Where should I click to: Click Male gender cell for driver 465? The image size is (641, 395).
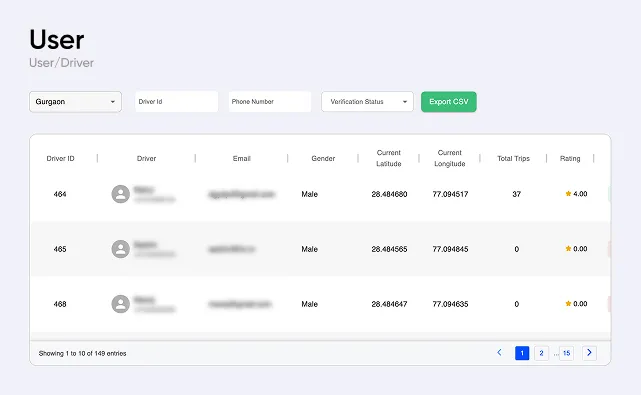pos(309,249)
